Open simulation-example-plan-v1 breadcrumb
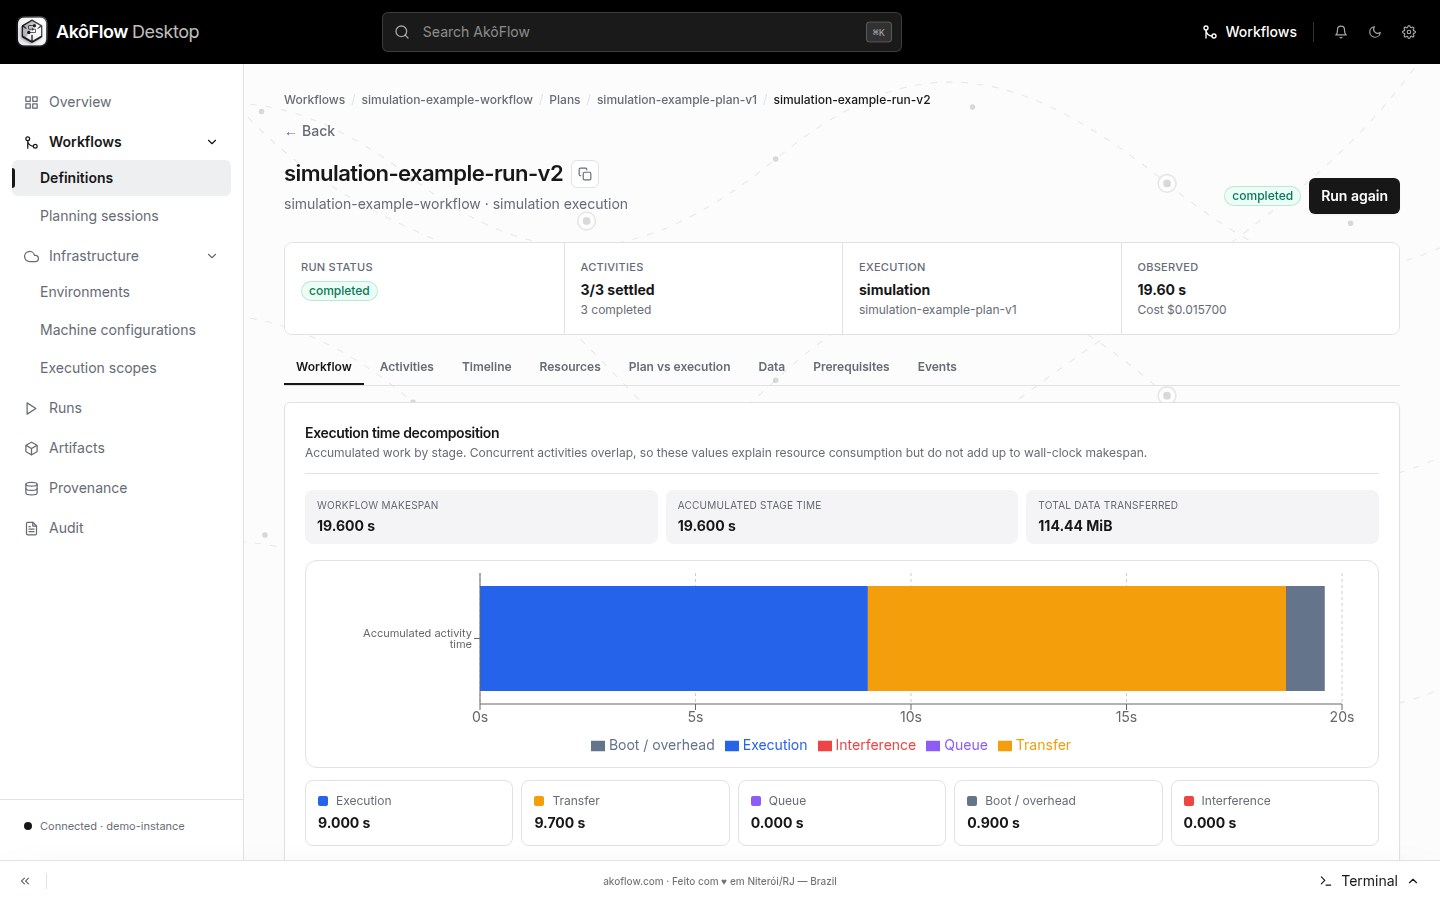The width and height of the screenshot is (1440, 900). [x=677, y=100]
